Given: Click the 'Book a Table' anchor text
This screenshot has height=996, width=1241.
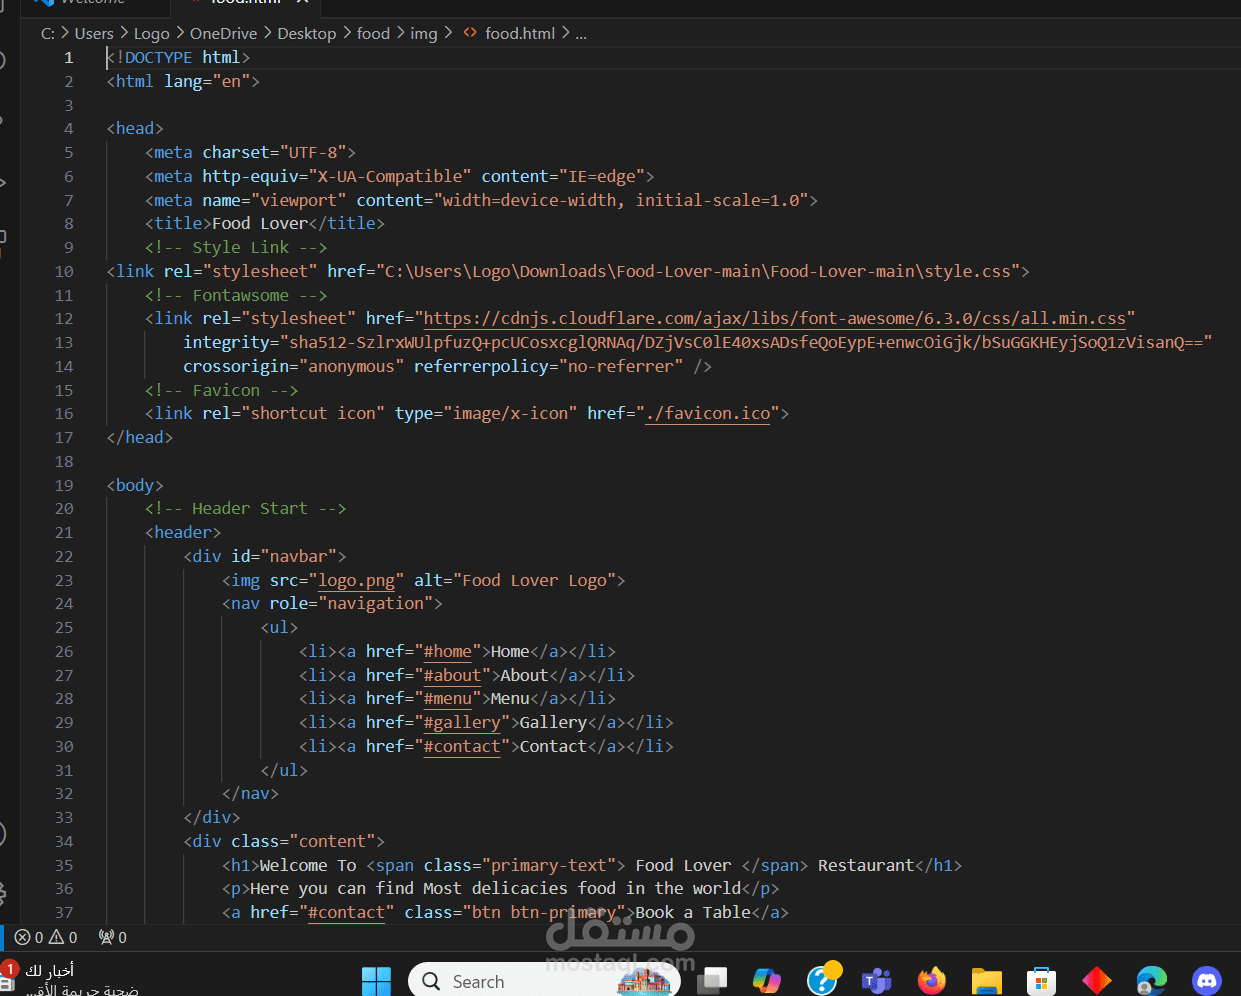Looking at the screenshot, I should click(x=693, y=912).
